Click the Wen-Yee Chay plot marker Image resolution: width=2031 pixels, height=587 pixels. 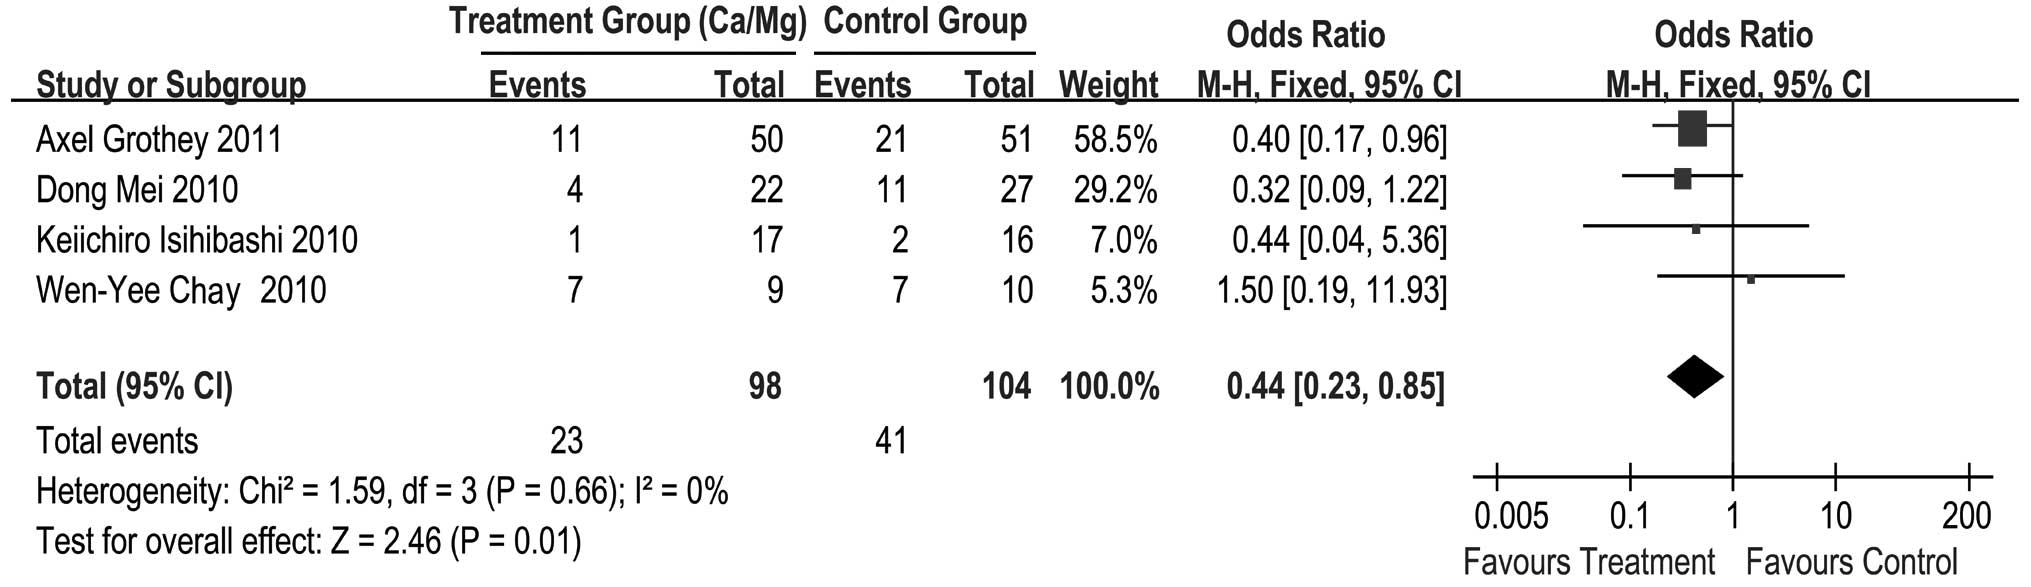(1750, 280)
